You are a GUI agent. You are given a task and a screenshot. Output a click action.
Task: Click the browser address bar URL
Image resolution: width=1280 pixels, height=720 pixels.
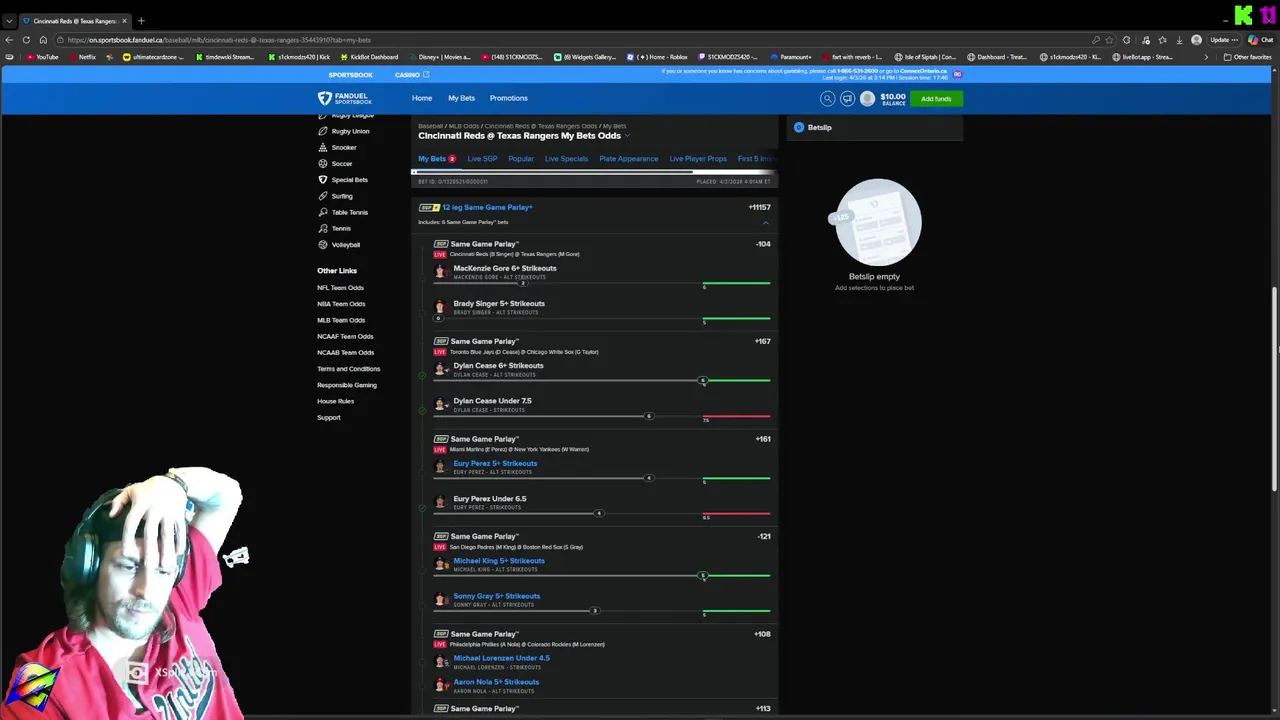tap(219, 40)
